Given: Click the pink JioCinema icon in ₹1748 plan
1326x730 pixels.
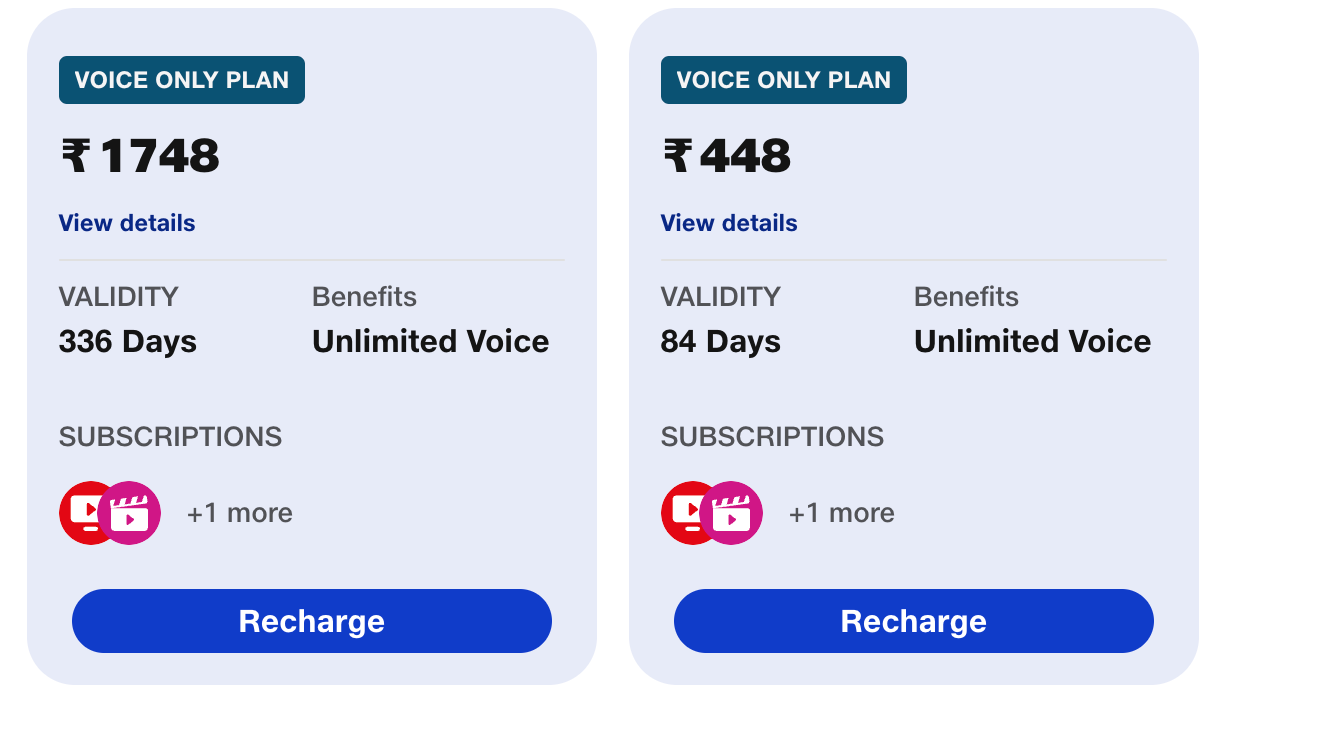Looking at the screenshot, I should coord(132,514).
